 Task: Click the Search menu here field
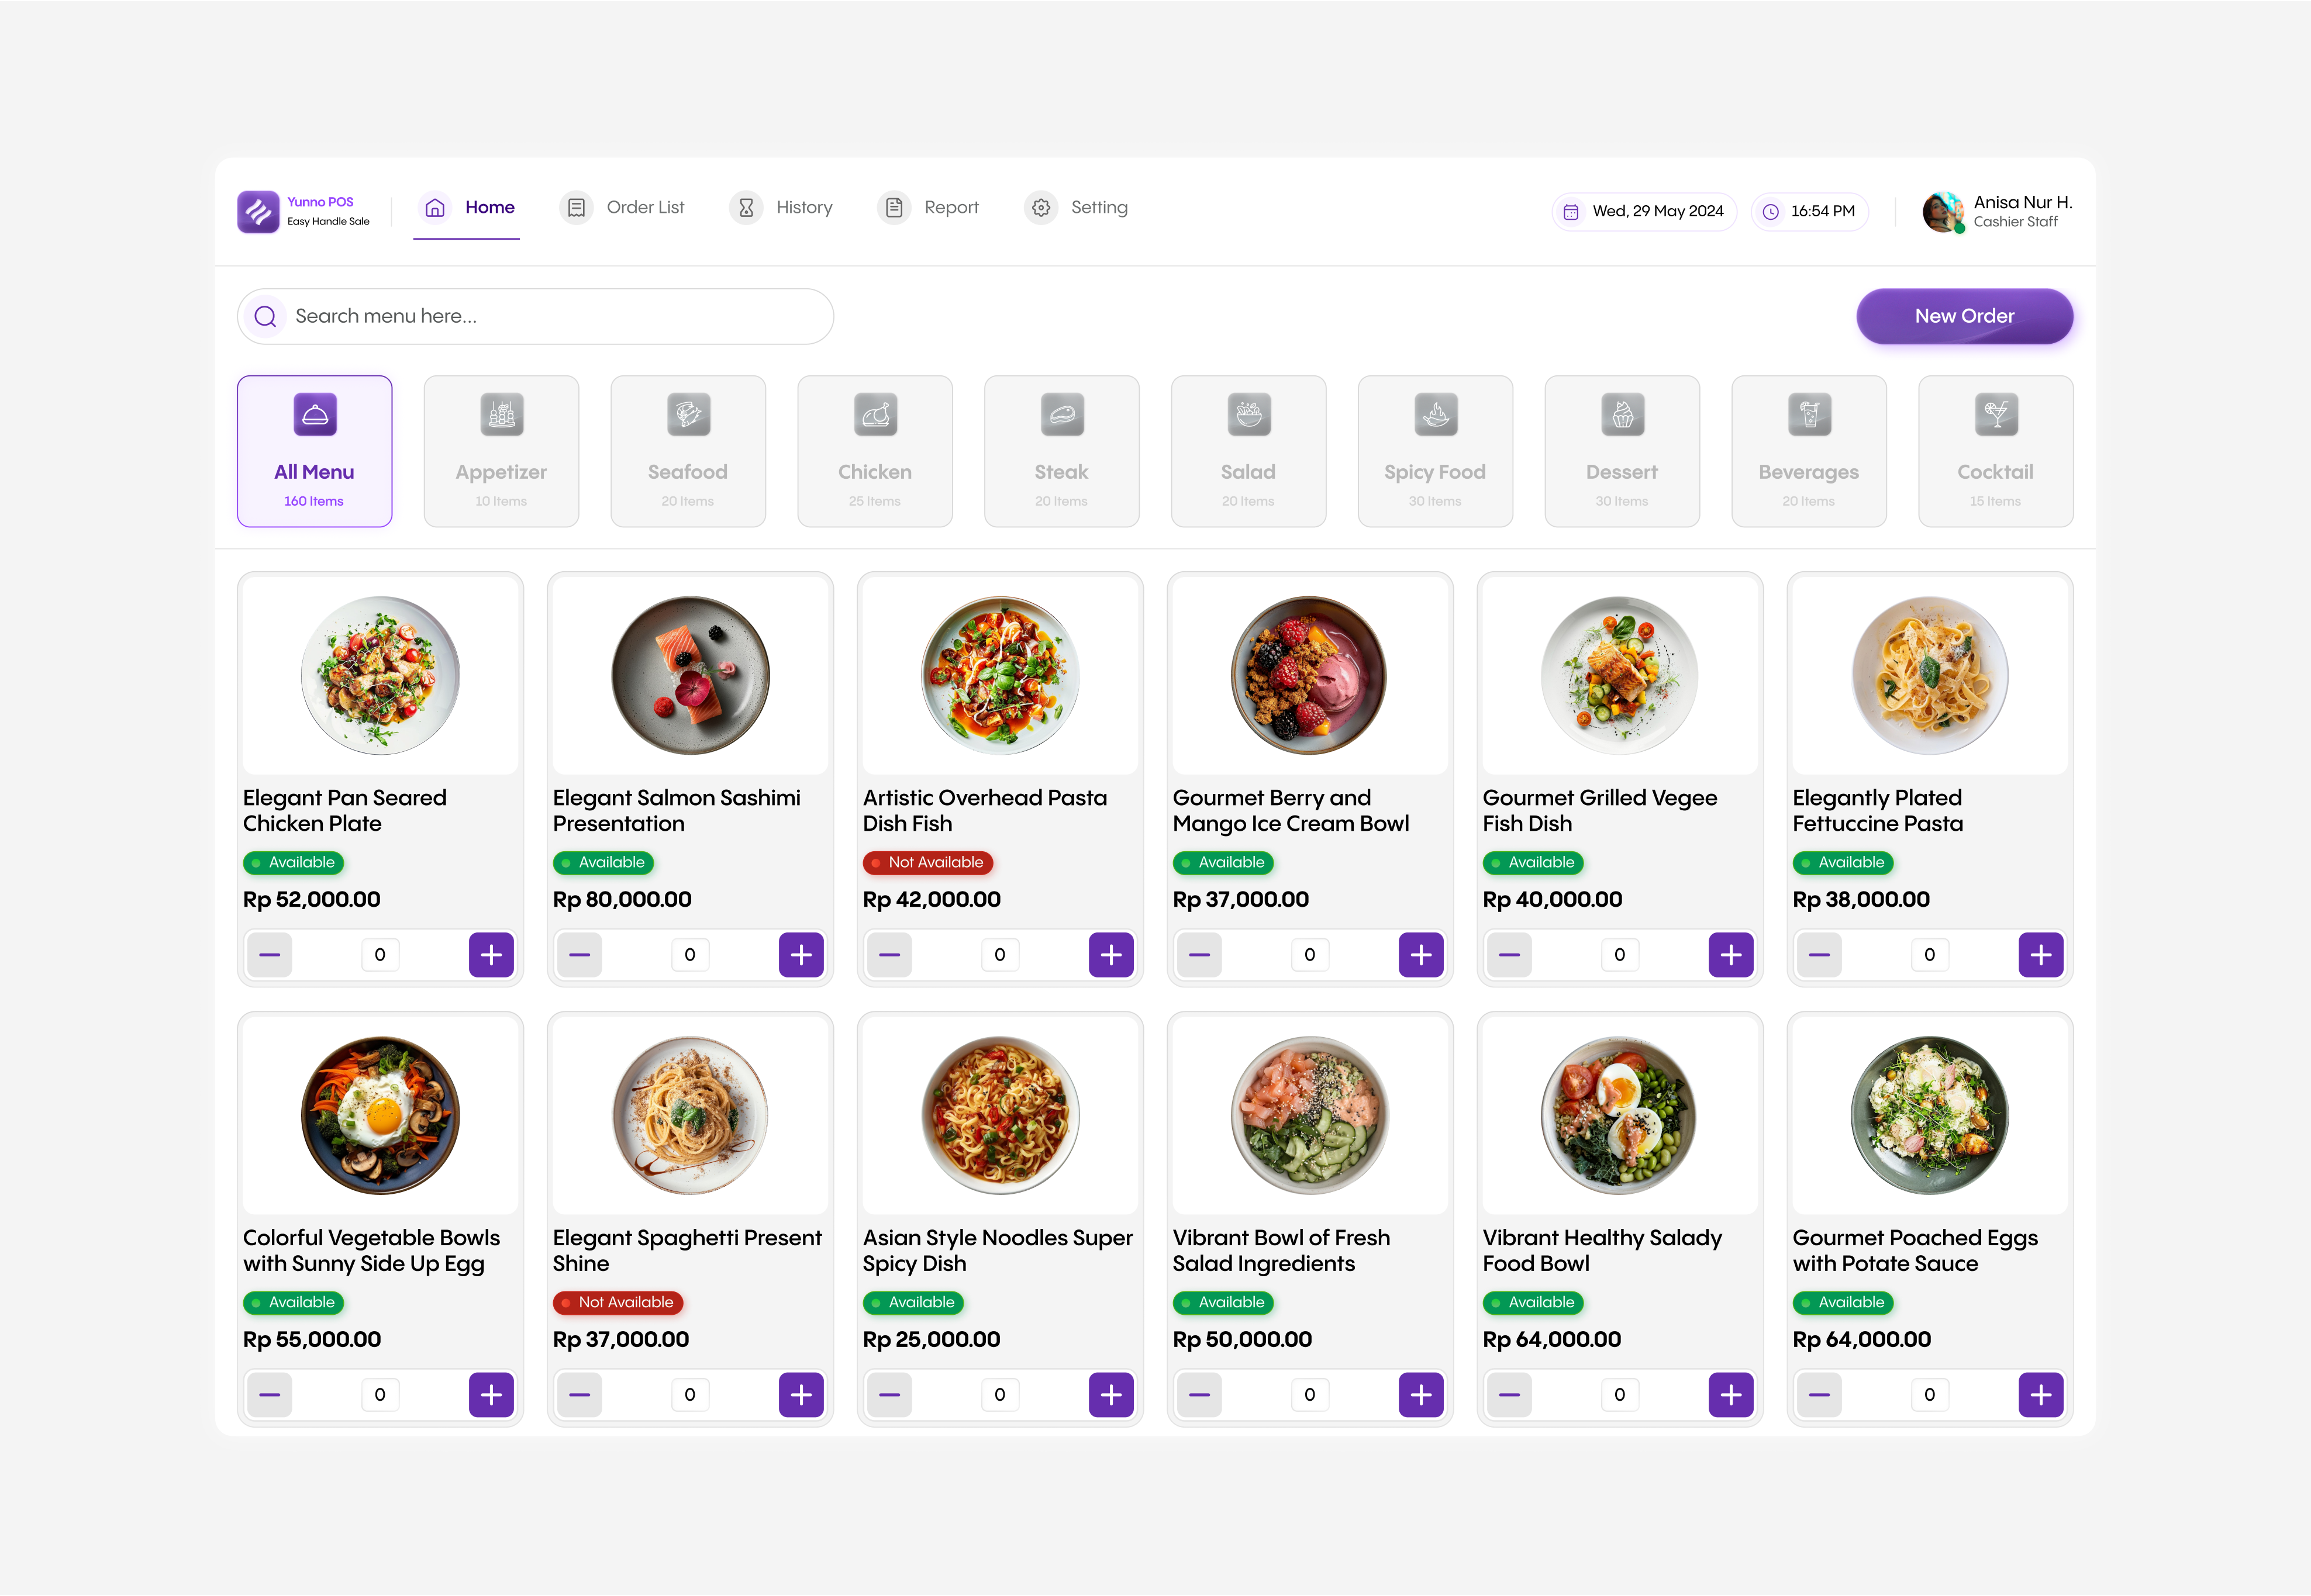pyautogui.click(x=535, y=316)
